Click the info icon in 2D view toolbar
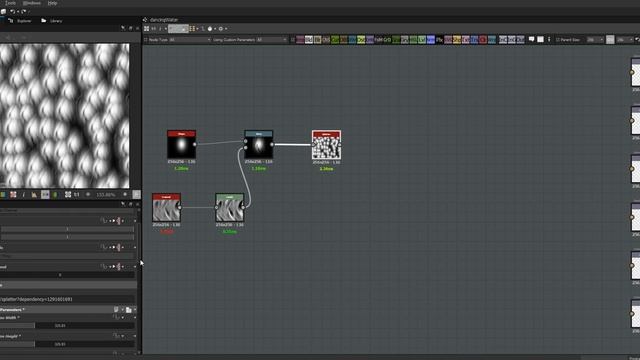 (23, 195)
